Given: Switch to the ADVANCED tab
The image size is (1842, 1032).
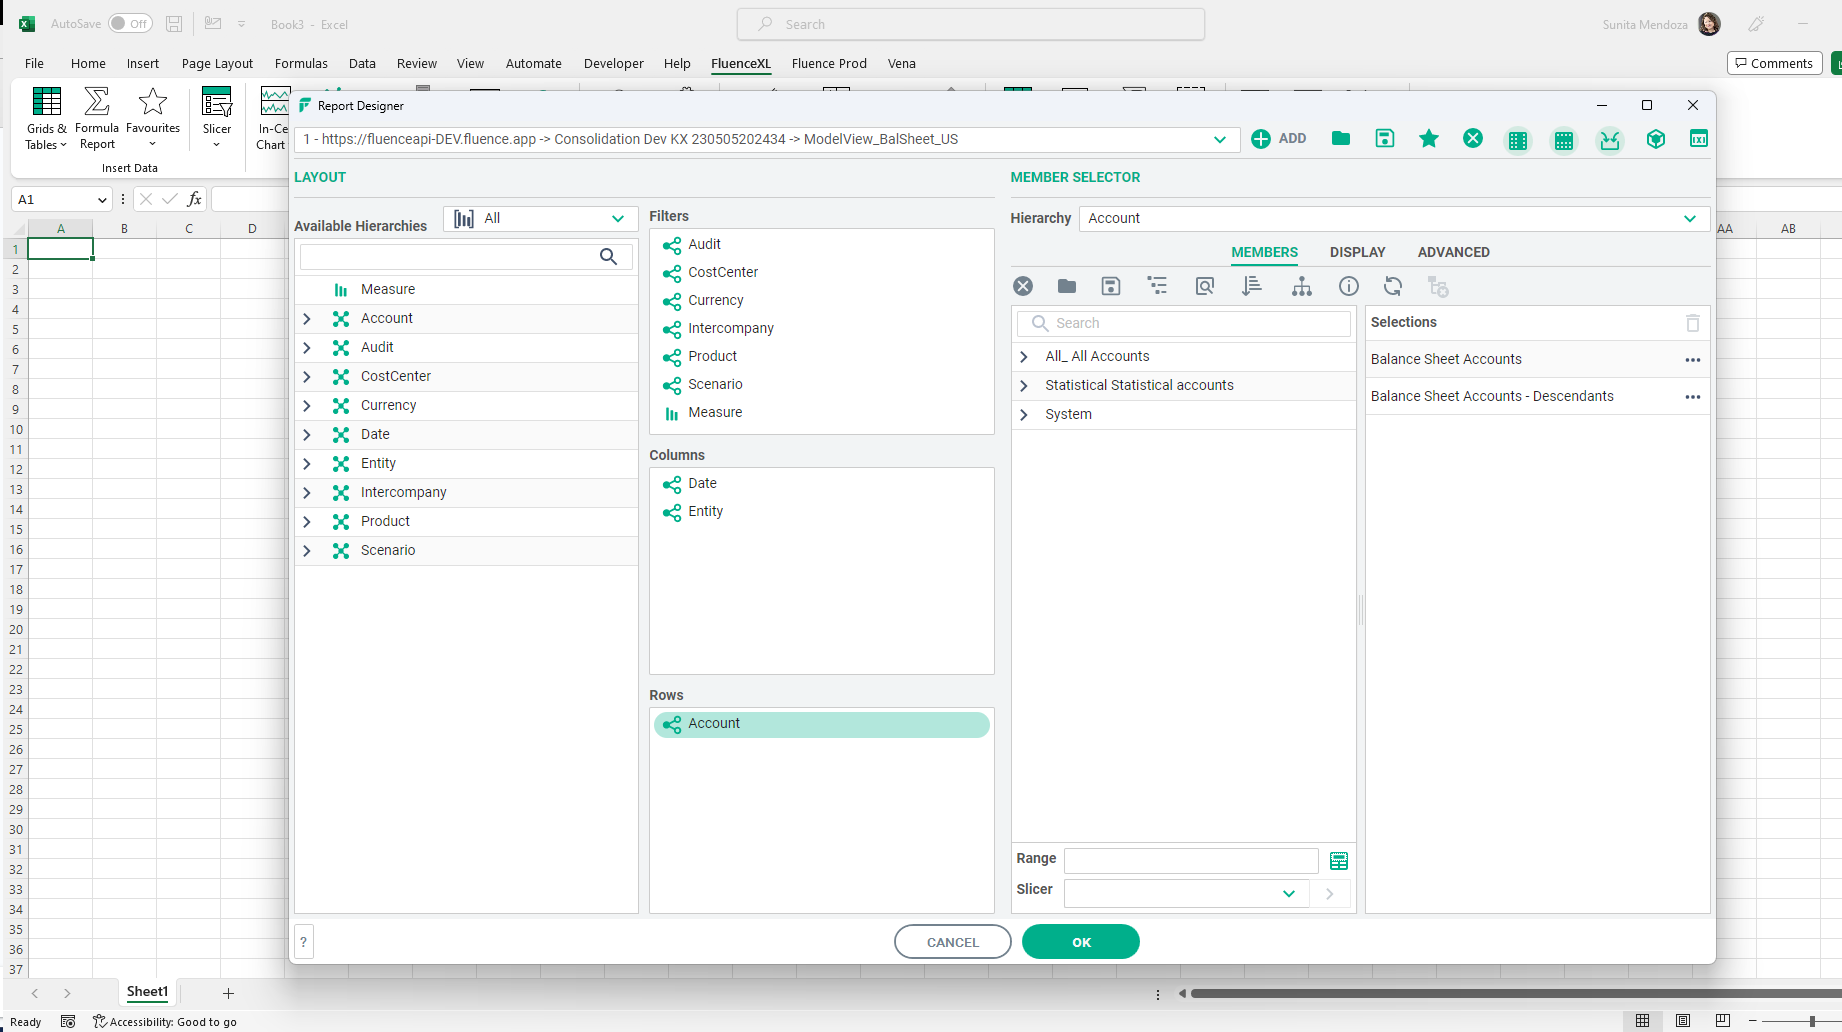Looking at the screenshot, I should [1453, 252].
